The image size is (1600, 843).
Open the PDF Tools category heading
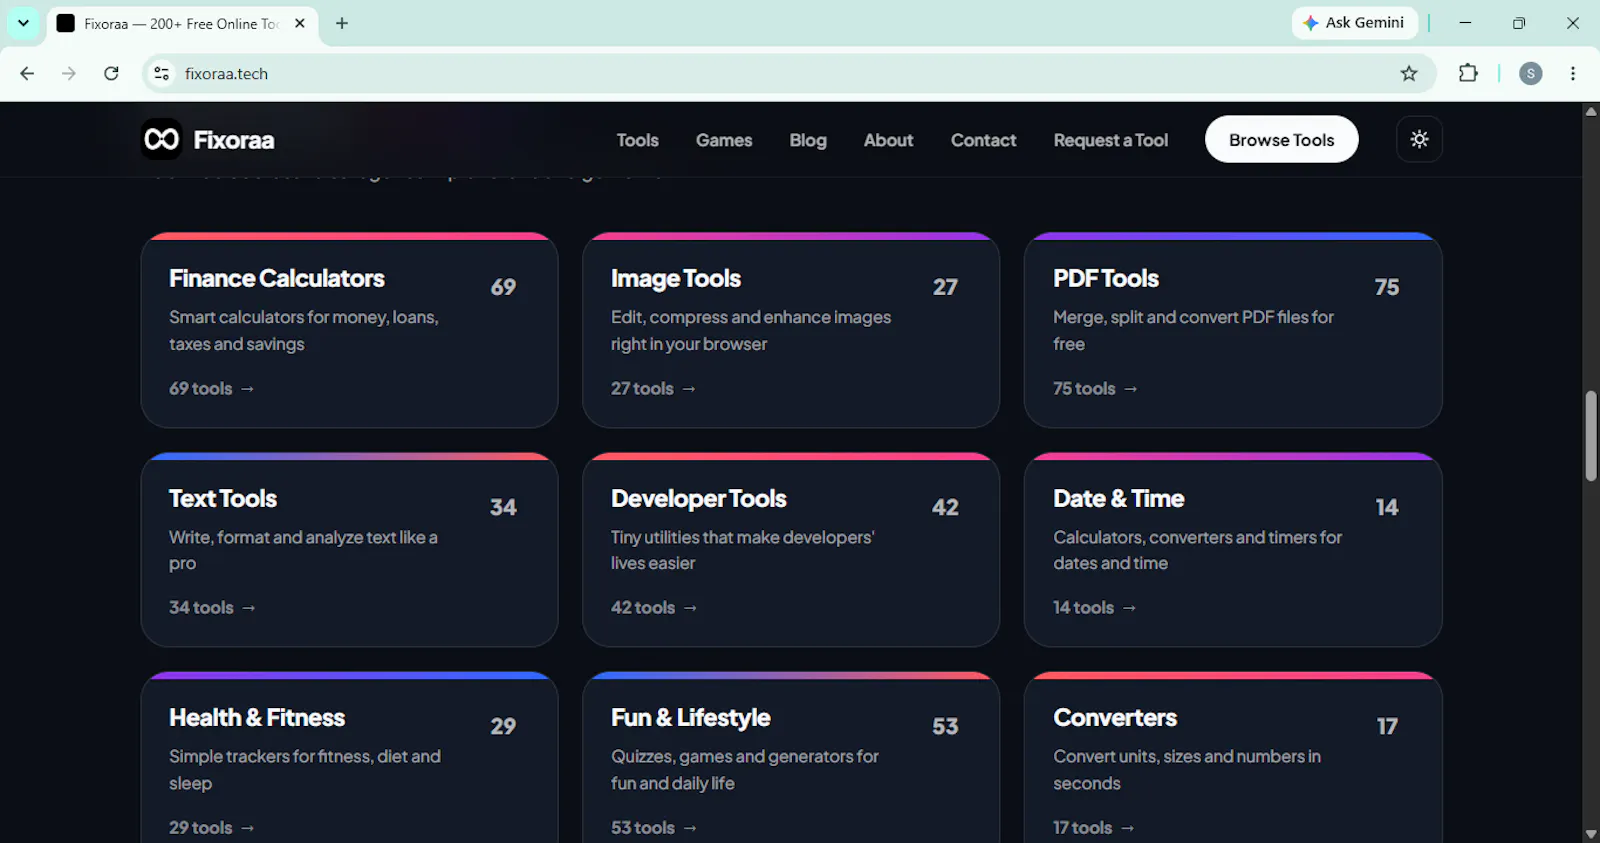click(x=1106, y=278)
